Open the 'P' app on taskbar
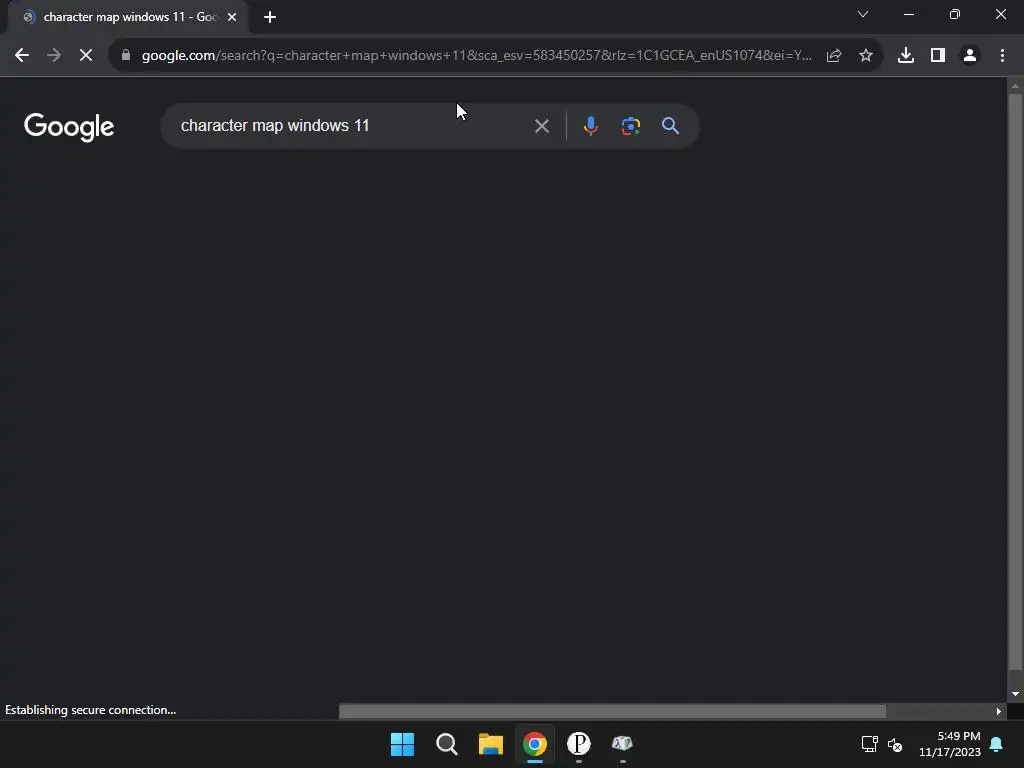Screen dimensions: 1024x768 (x=579, y=744)
